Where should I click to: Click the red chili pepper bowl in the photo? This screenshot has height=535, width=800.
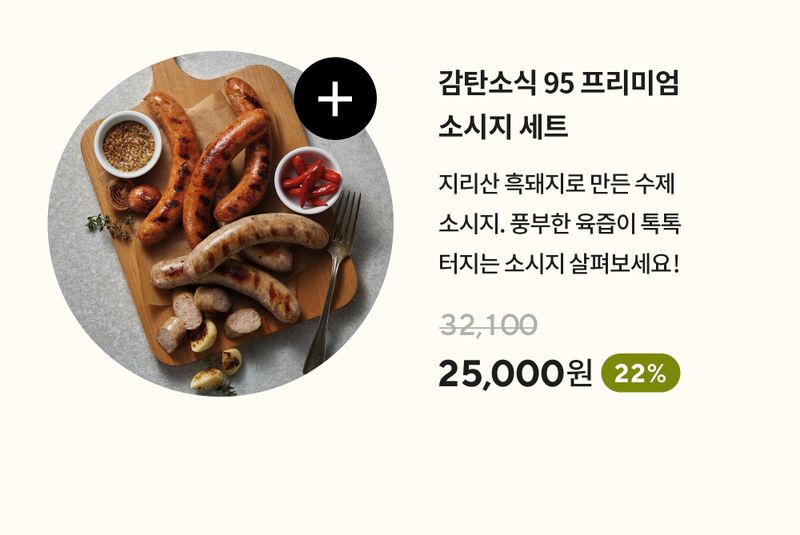pyautogui.click(x=308, y=180)
